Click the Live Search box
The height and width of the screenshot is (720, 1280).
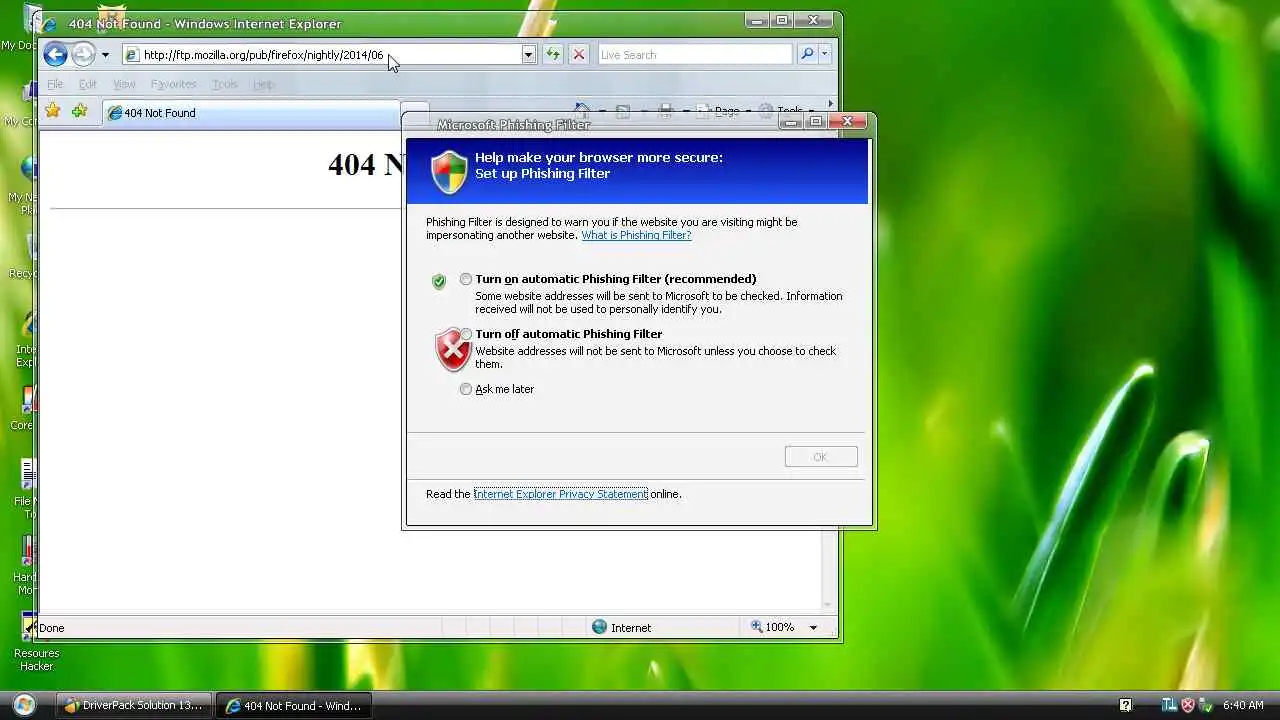pyautogui.click(x=695, y=55)
